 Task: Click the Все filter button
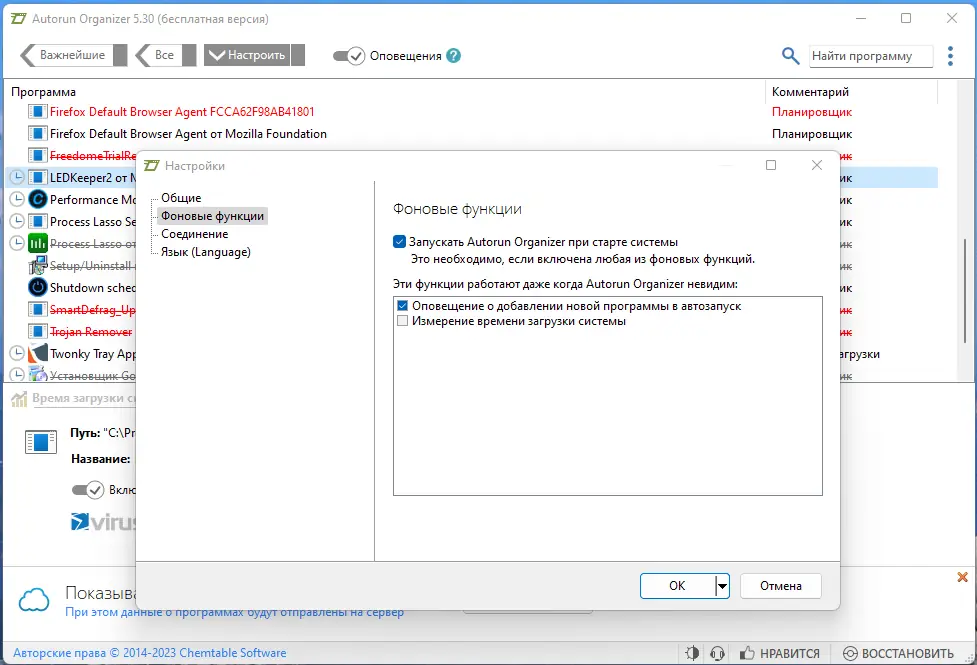tap(158, 55)
